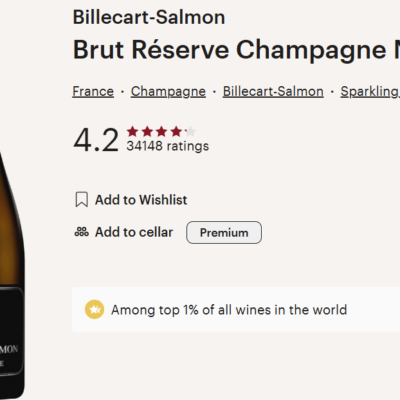Screen dimensions: 400x400
Task: Click the Billecart-Salmon winery name heading
Action: [x=149, y=17]
